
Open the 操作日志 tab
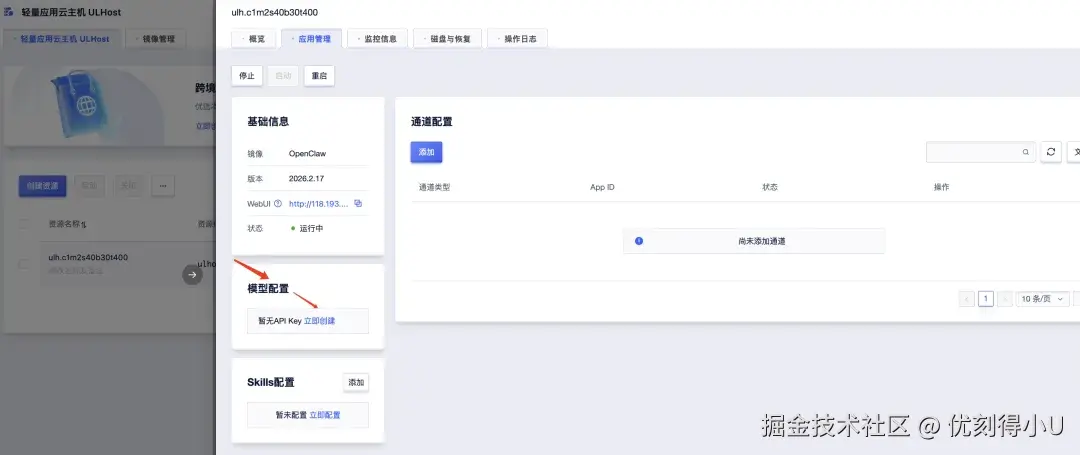click(517, 39)
